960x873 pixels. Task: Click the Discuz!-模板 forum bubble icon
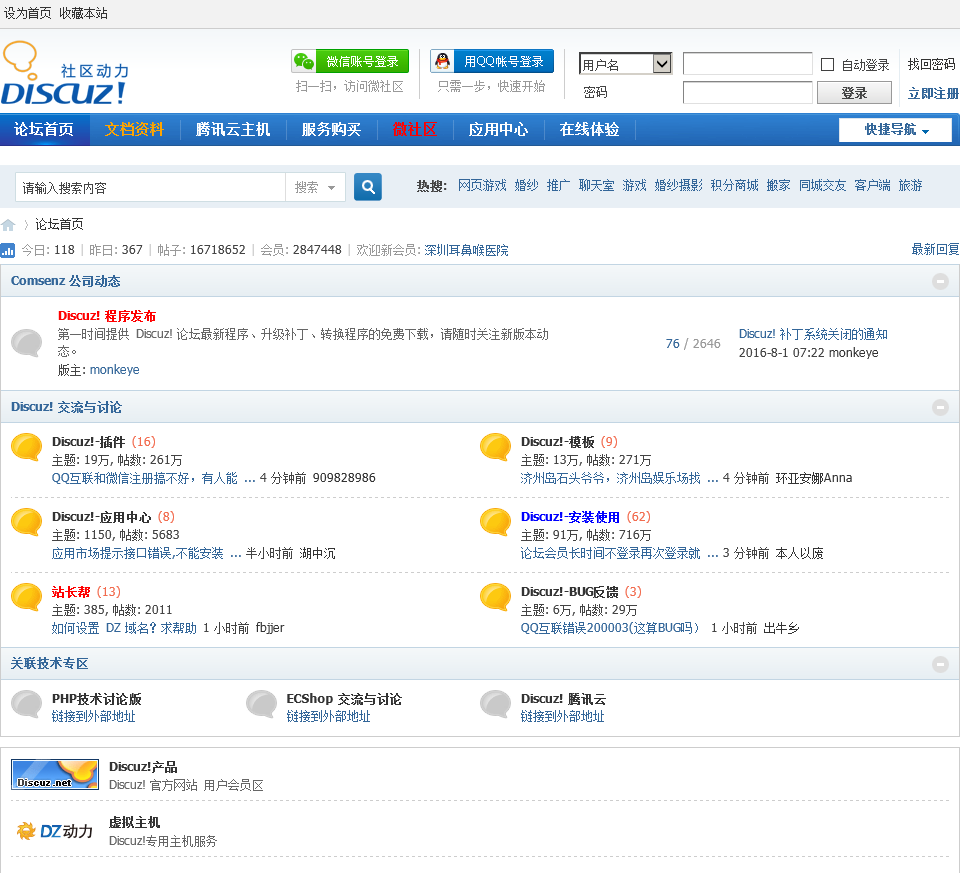pos(496,447)
